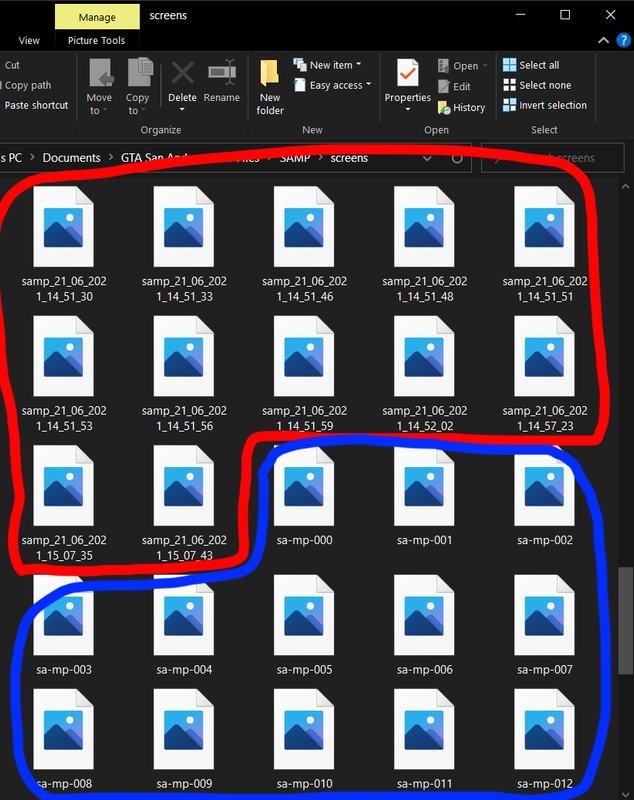
Task: Click the search screens input box
Action: point(552,158)
